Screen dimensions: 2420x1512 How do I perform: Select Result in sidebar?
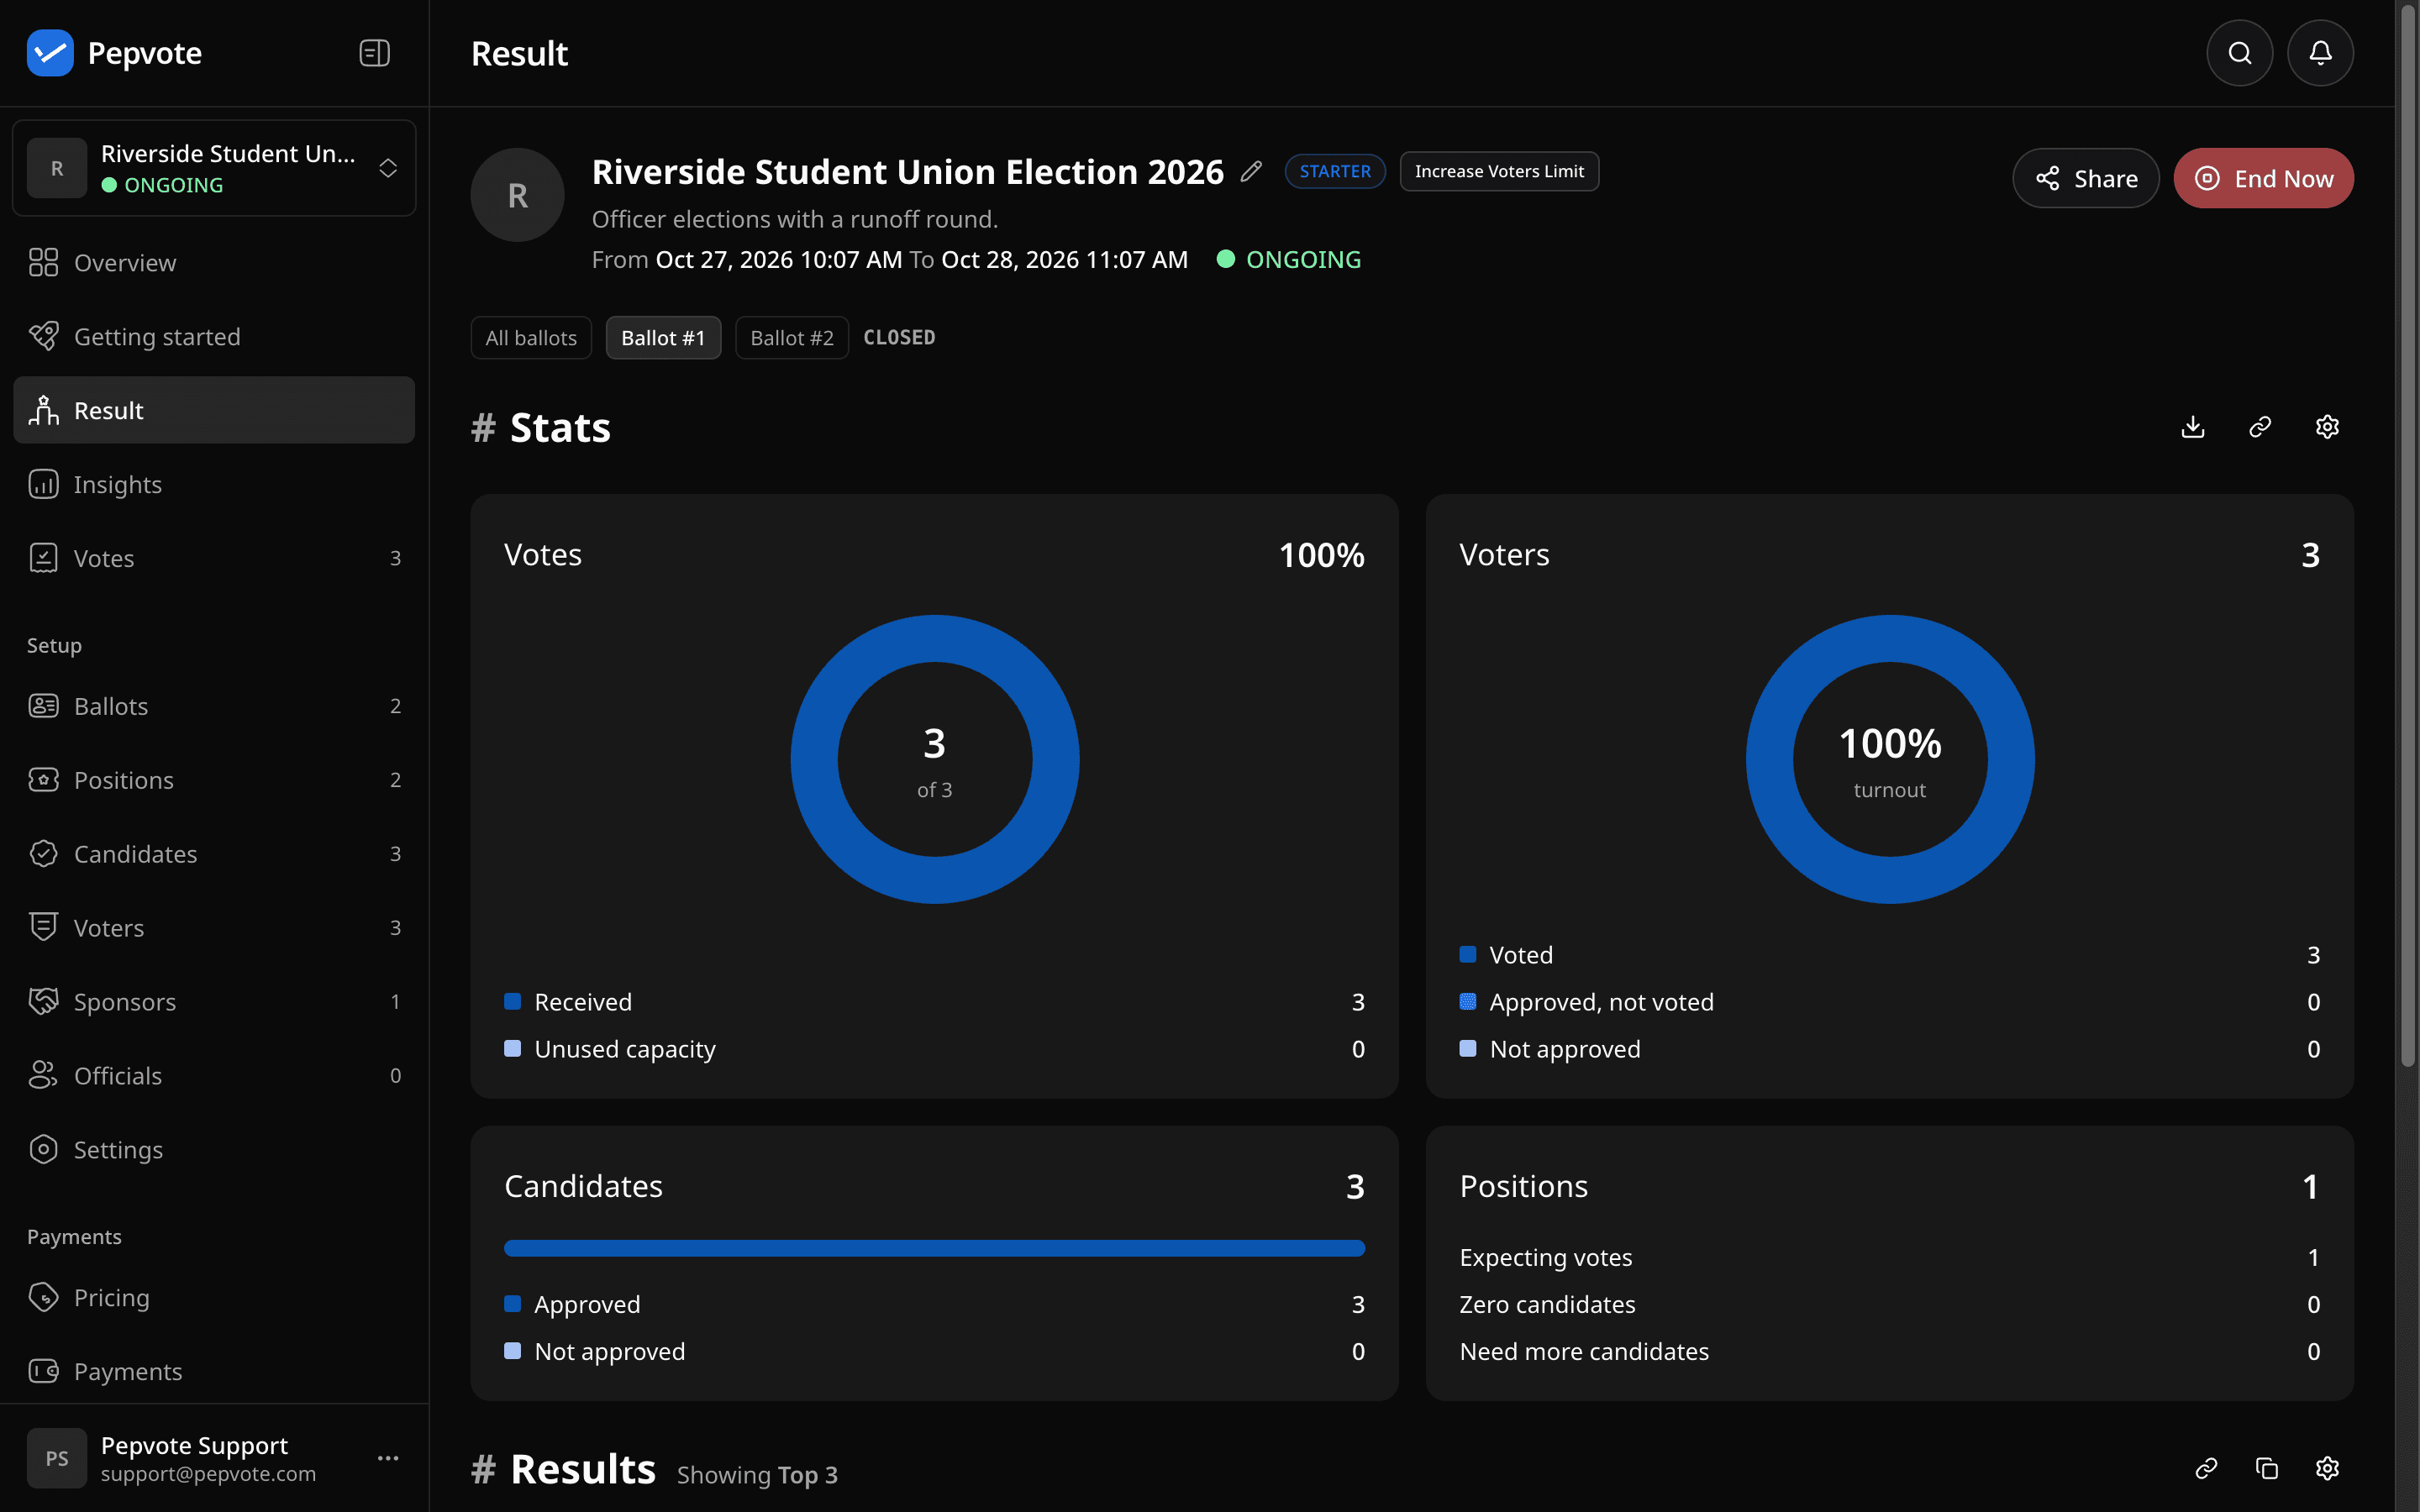click(214, 410)
